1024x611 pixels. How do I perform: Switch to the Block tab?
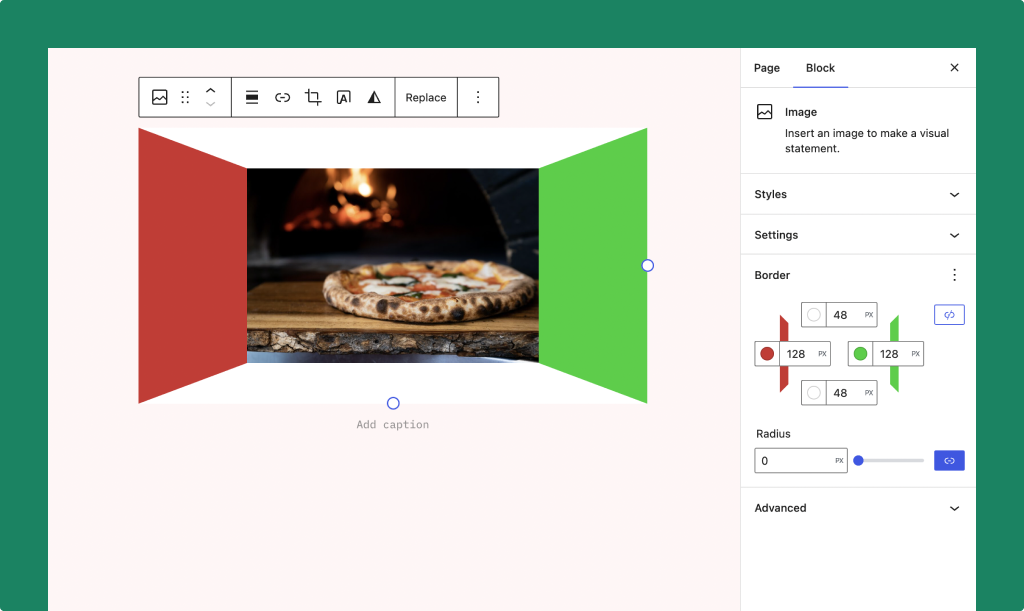tap(820, 68)
